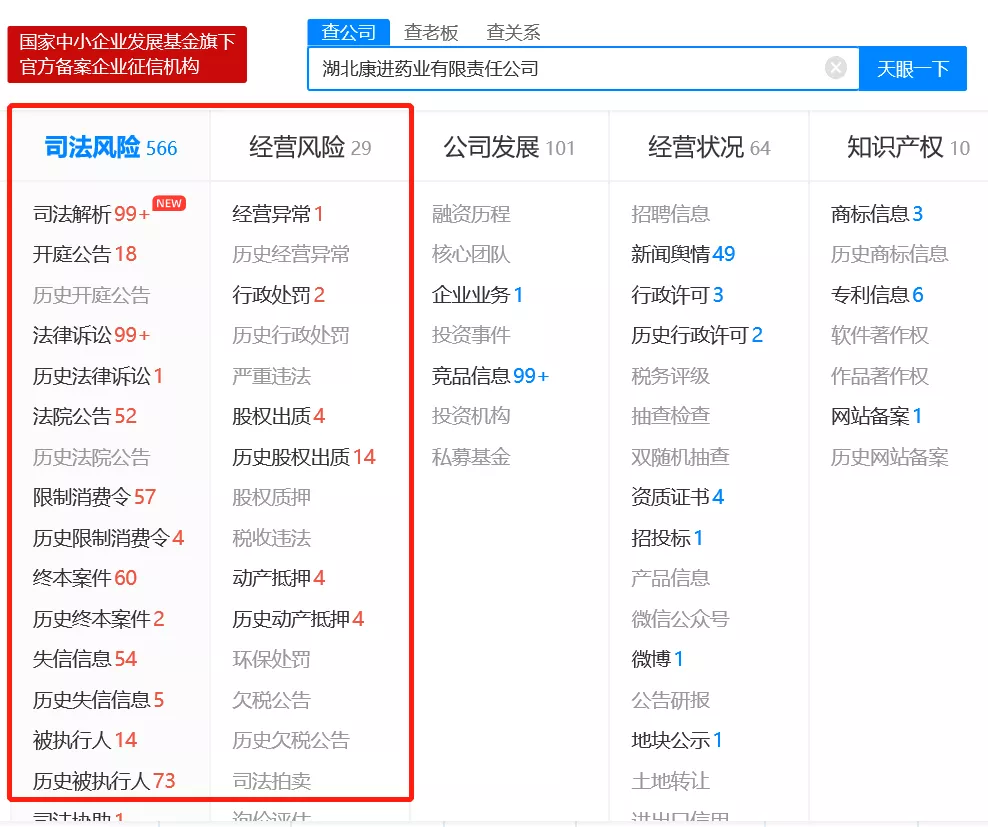Click the greyed-out 税收违法 entry
The image size is (988, 827).
point(272,538)
